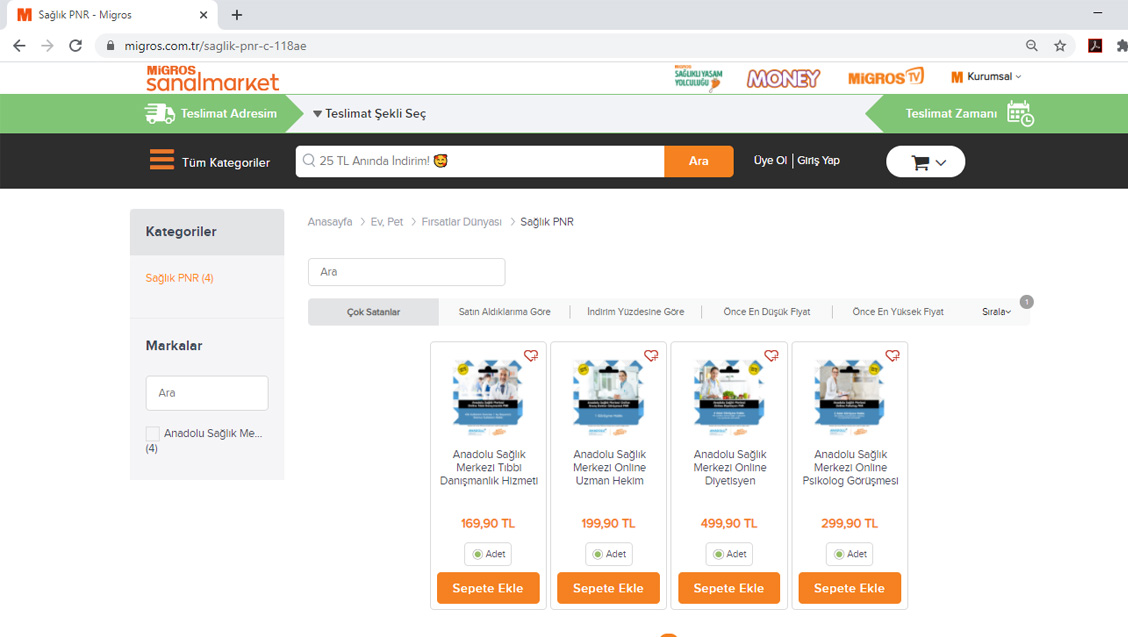This screenshot has height=637, width=1128.
Task: Open Anadolu Sağlık Merkezi Tıbbi Danışmanlık Hizmeti title
Action: [489, 468]
